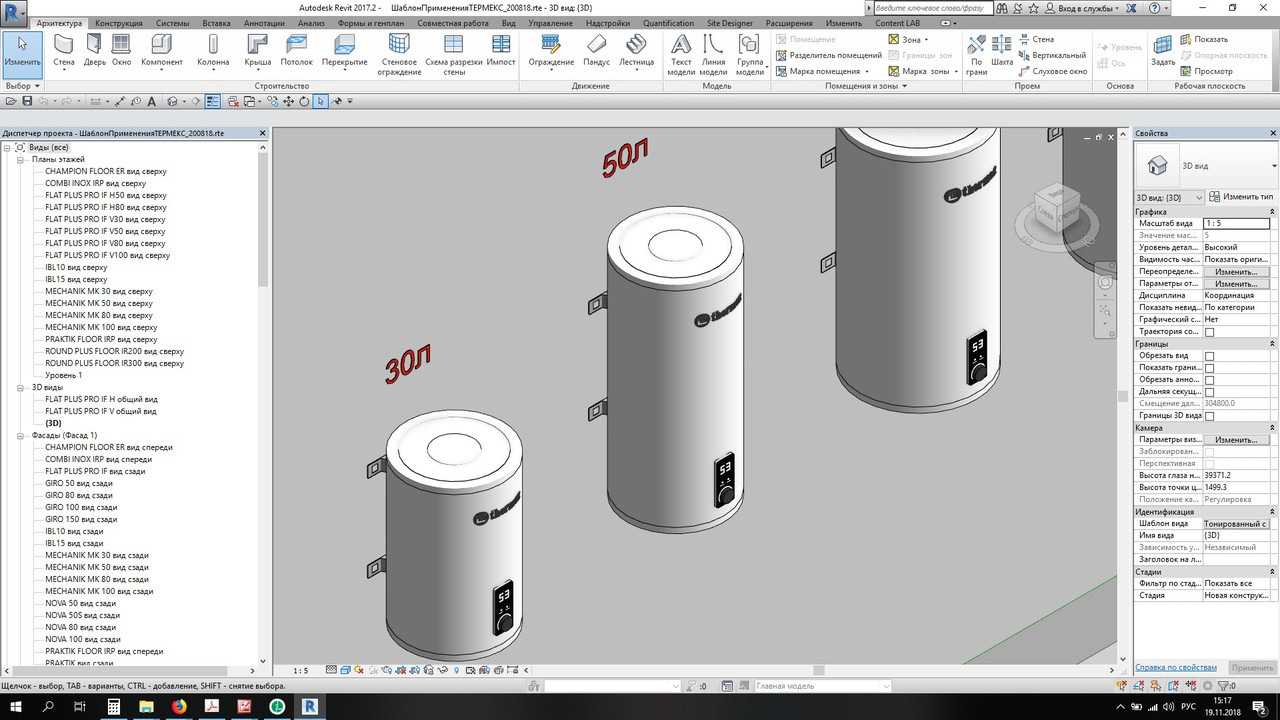1280x720 pixels.
Task: Select Схема разрезки стены tool
Action: point(454,56)
